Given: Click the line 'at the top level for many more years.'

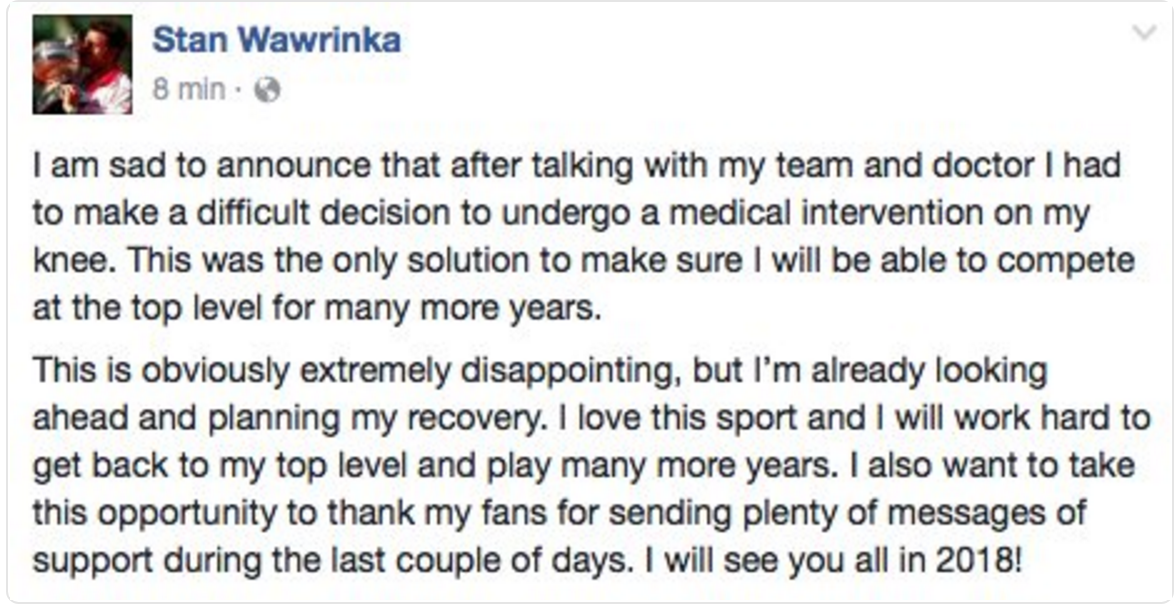Looking at the screenshot, I should click(318, 308).
